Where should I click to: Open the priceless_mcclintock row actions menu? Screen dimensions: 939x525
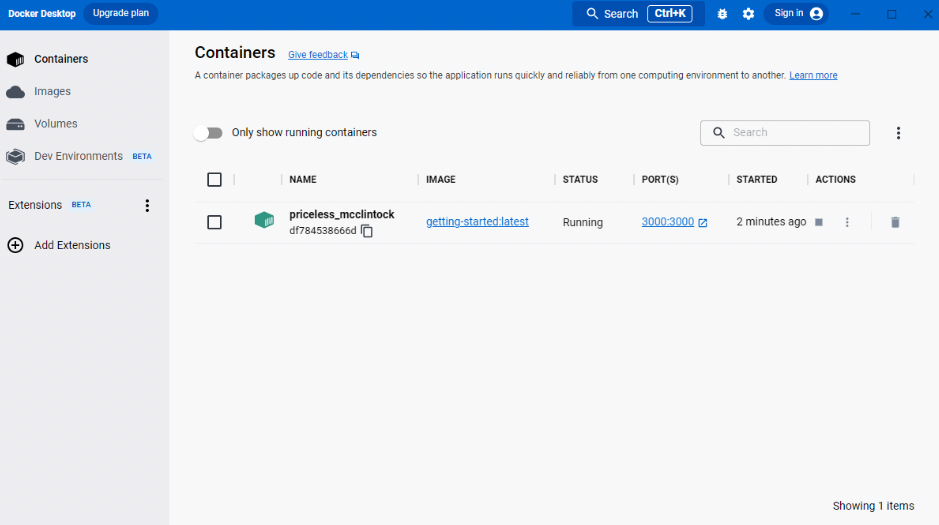click(x=847, y=222)
